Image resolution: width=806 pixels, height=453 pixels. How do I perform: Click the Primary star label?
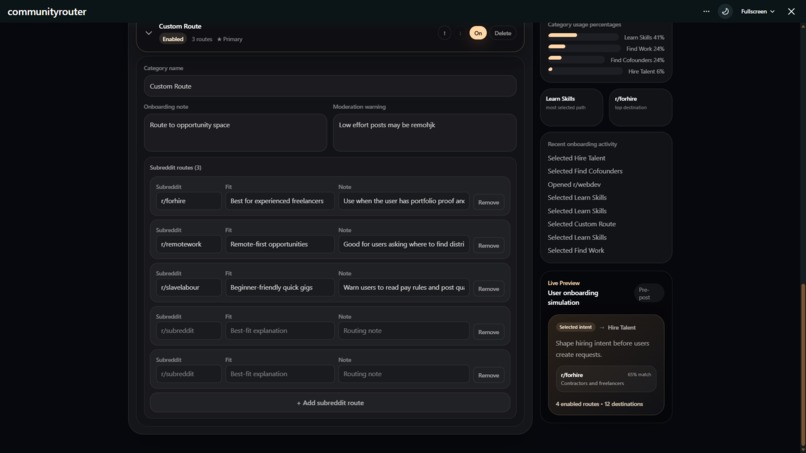click(229, 39)
